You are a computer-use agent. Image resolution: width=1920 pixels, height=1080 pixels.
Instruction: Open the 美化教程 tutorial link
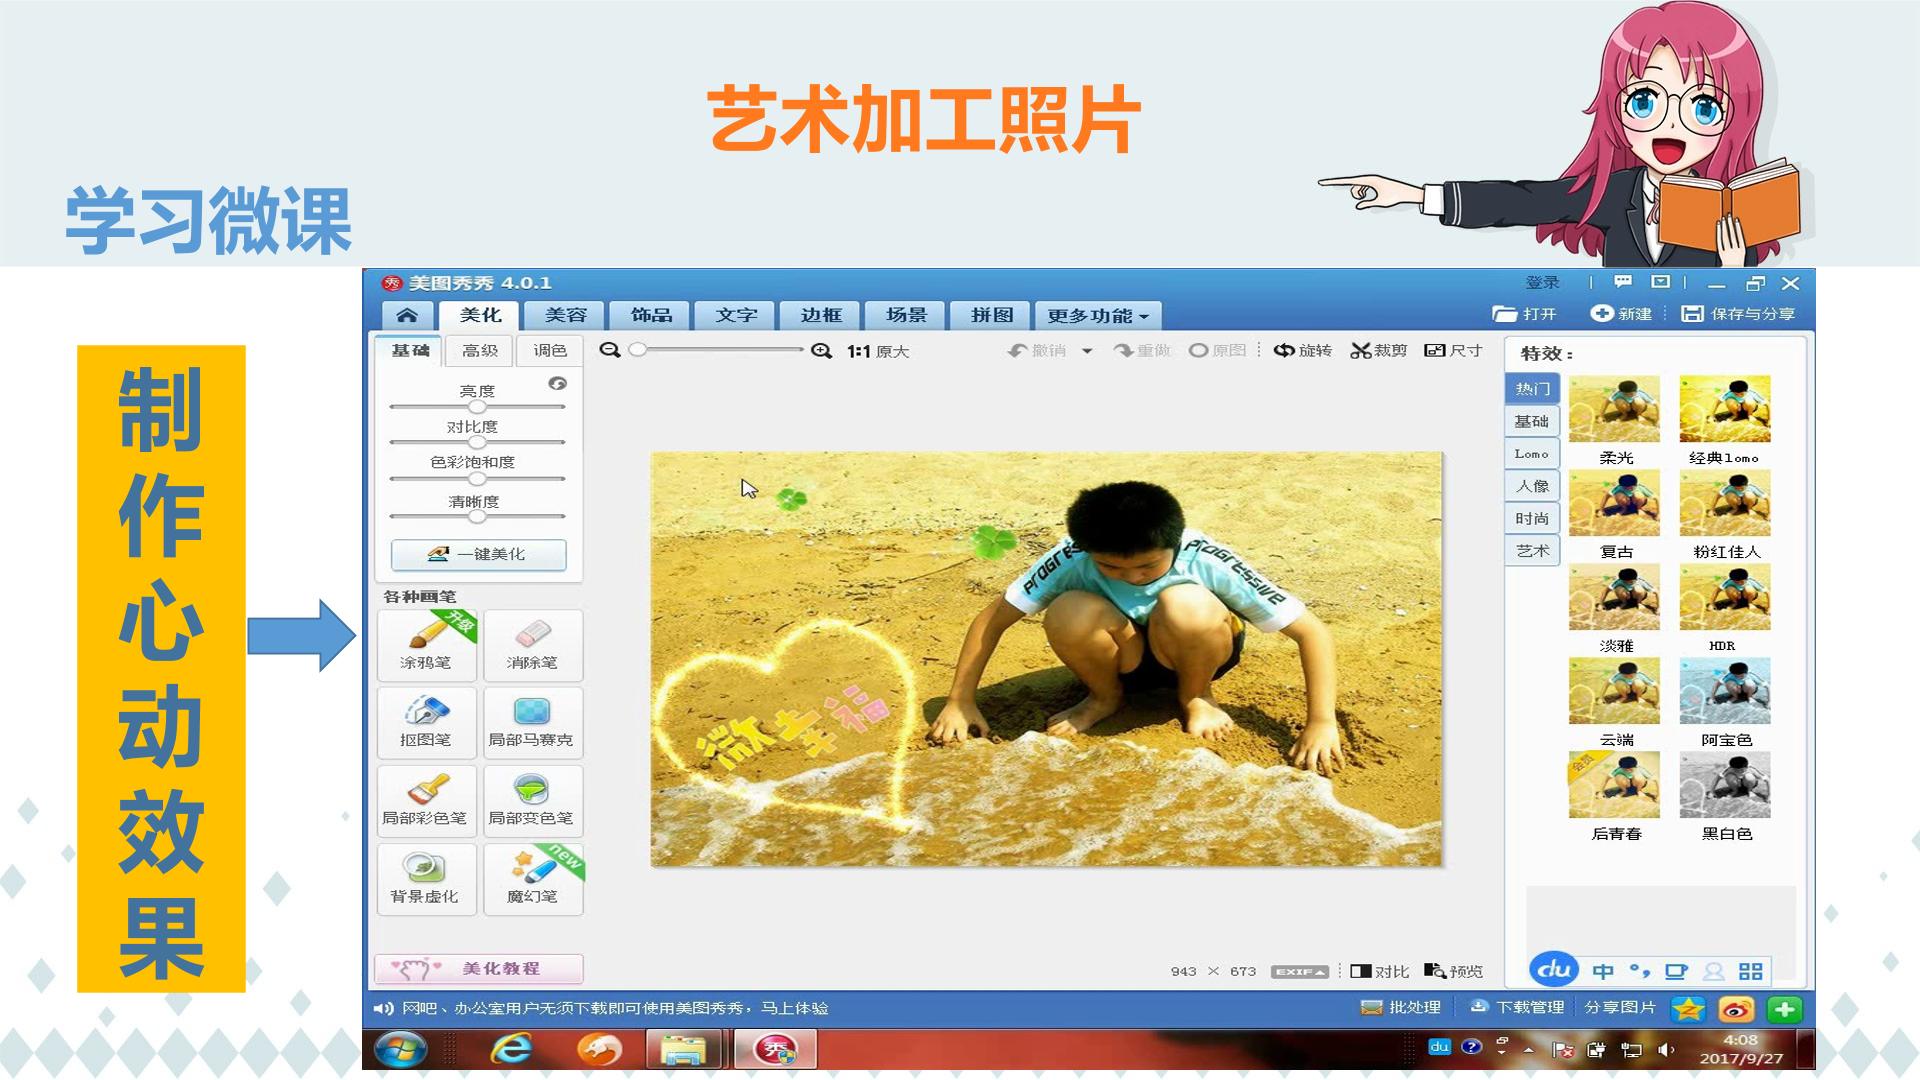[x=479, y=969]
